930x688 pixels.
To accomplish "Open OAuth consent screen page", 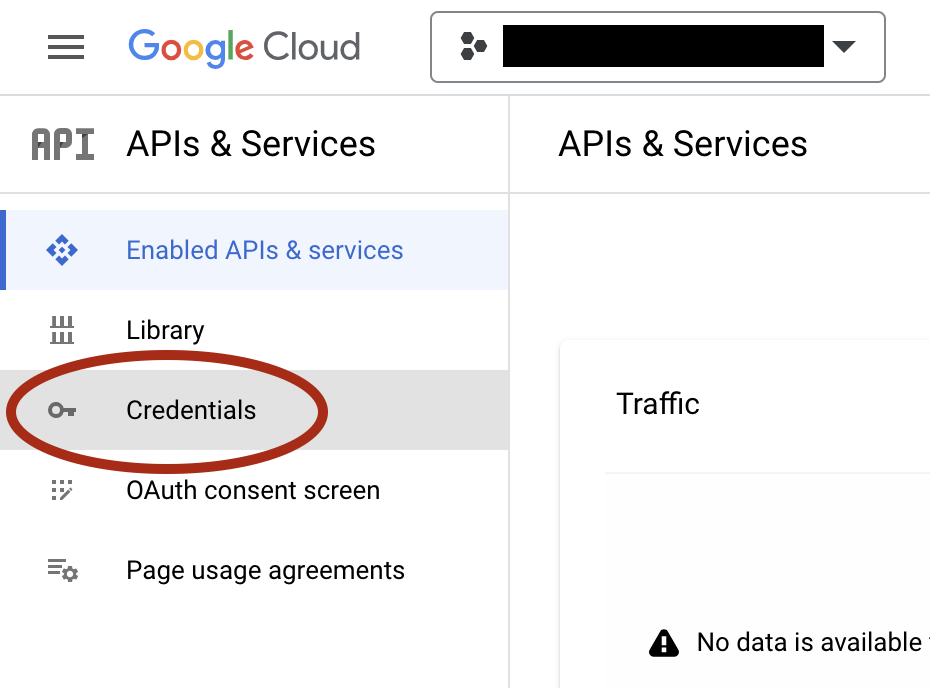I will (x=254, y=490).
